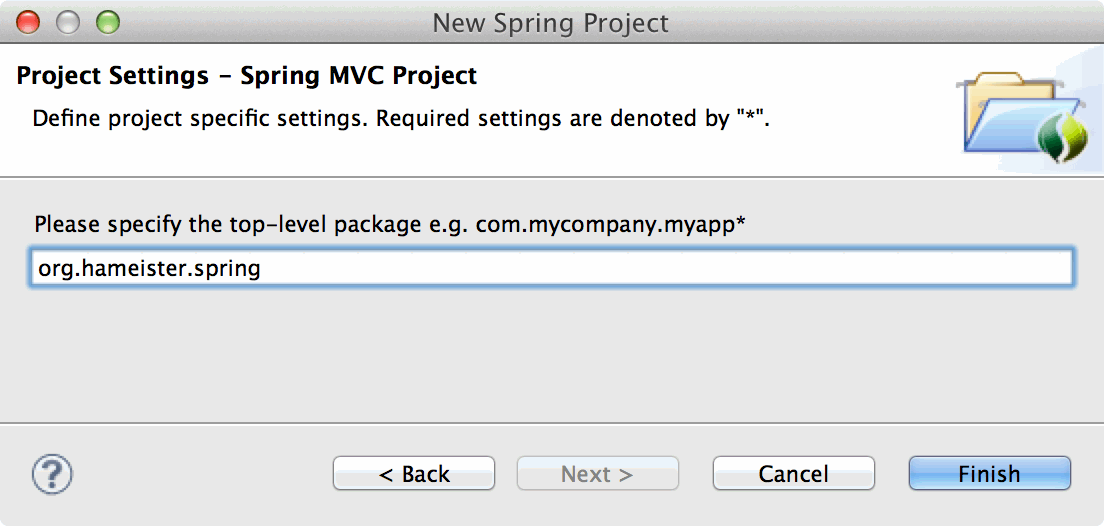Viewport: 1104px width, 526px height.
Task: Minimize the dialog with the yellow button
Action: pos(67,21)
